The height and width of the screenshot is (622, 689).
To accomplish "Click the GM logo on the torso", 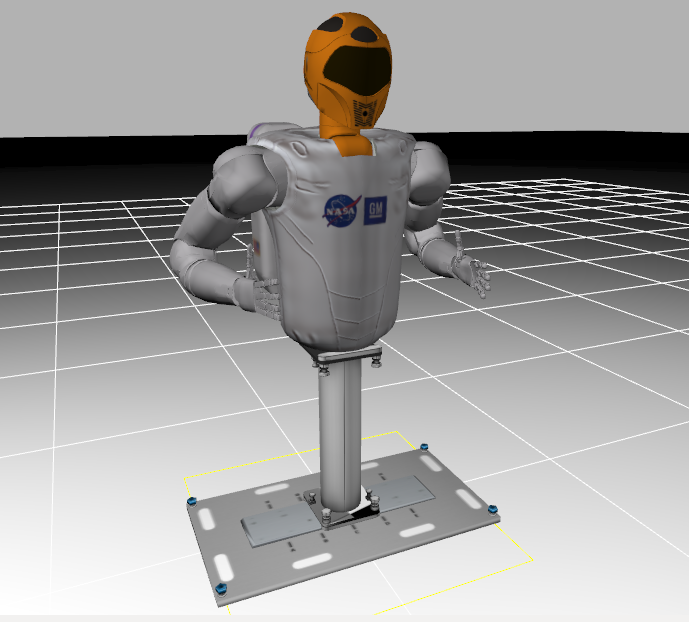I will click(377, 208).
